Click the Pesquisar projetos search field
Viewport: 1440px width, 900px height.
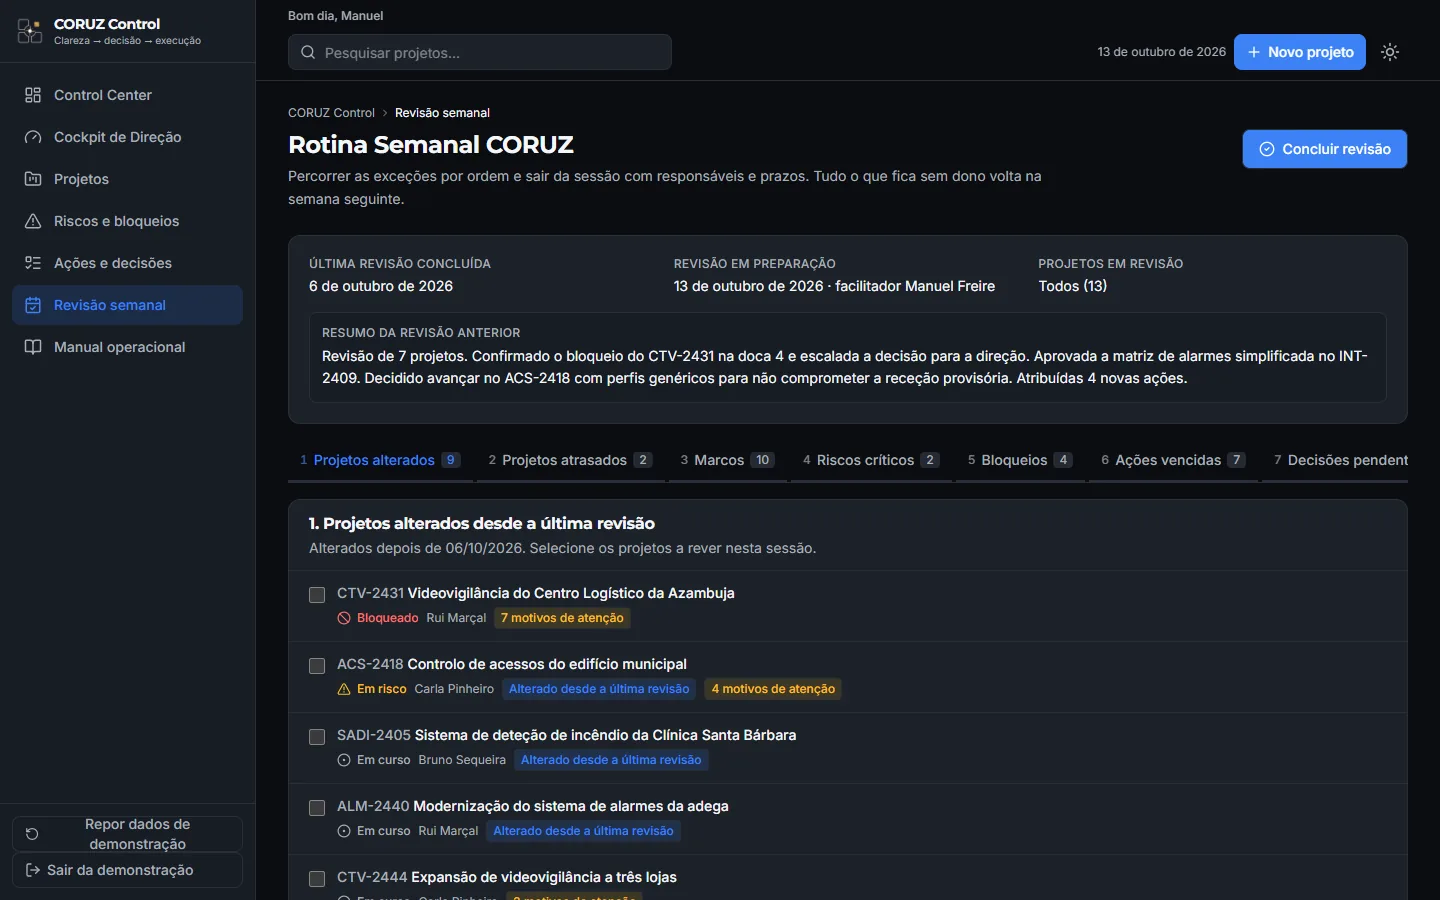click(480, 52)
